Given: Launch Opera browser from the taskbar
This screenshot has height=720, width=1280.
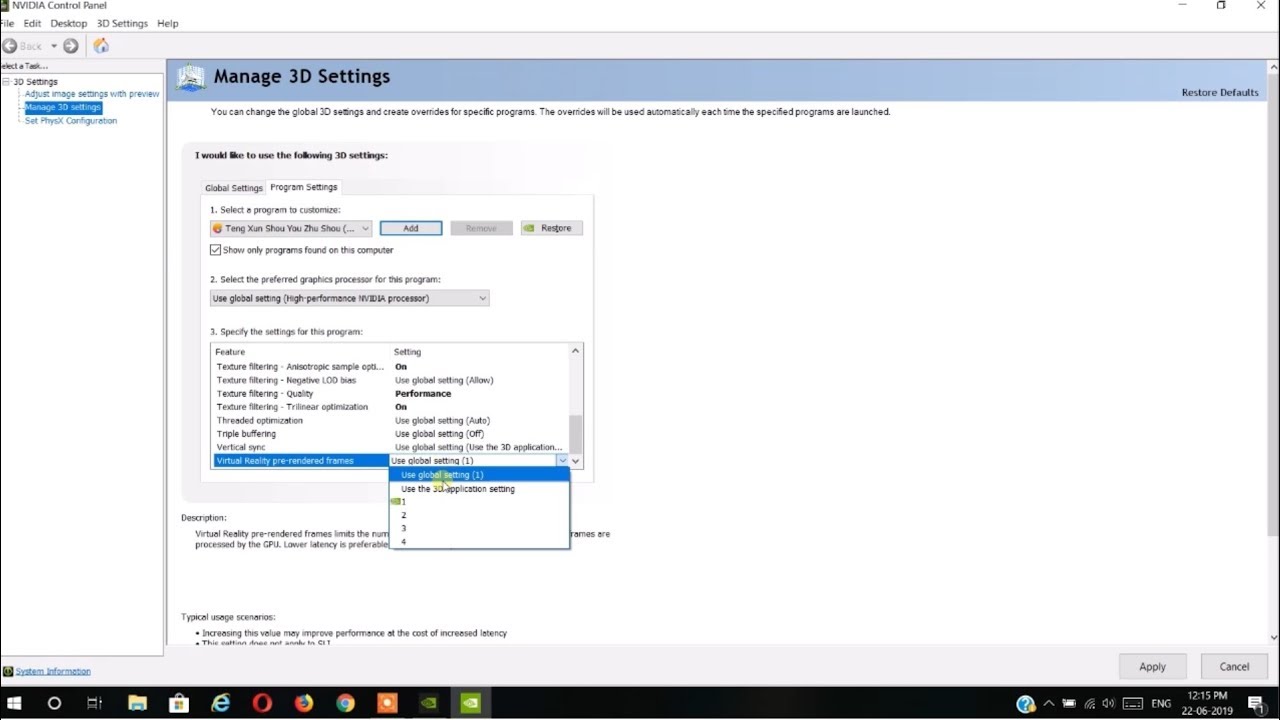Looking at the screenshot, I should click(262, 703).
